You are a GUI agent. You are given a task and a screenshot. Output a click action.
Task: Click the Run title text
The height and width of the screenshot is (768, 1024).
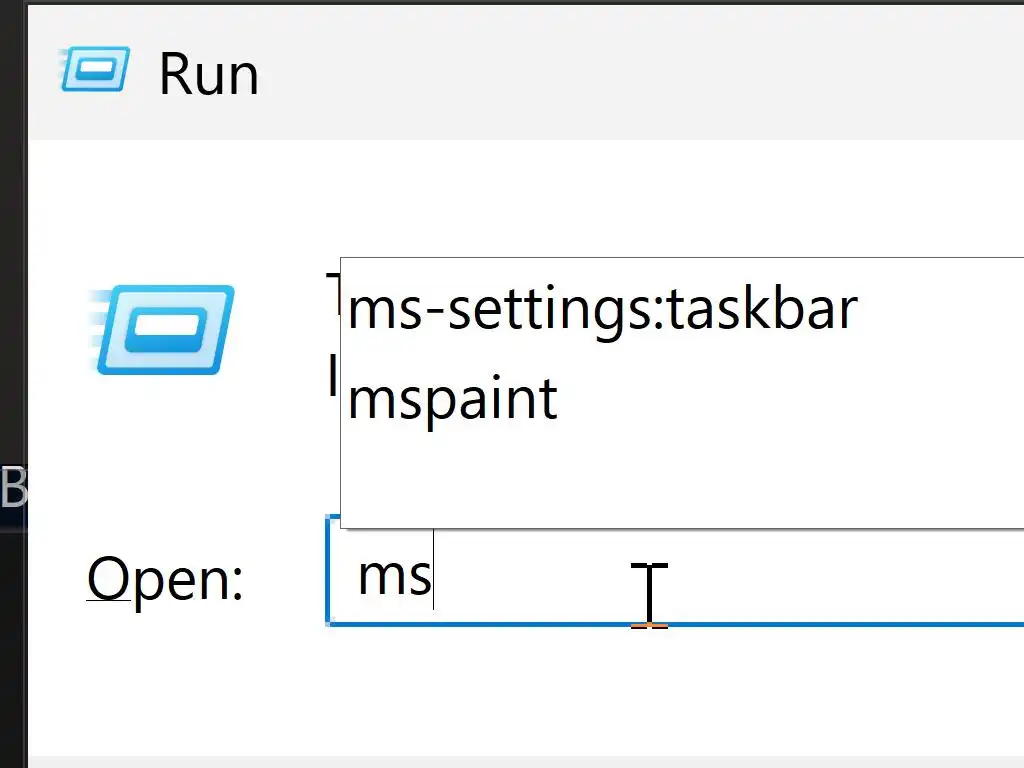pyautogui.click(x=209, y=74)
